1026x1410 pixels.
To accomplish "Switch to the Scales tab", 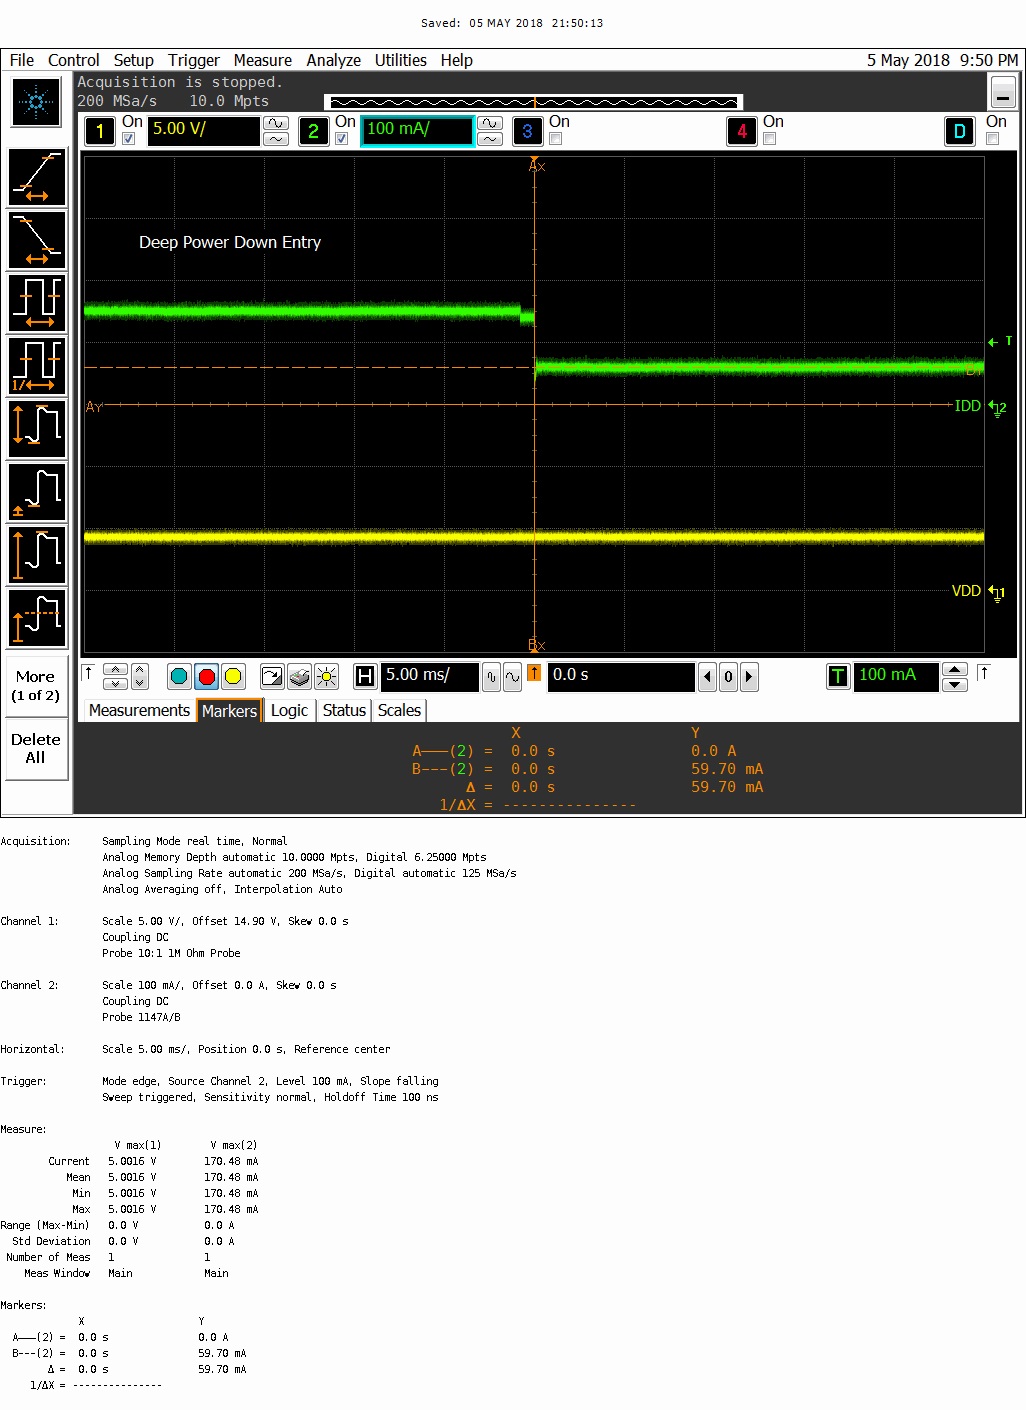I will tap(399, 710).
